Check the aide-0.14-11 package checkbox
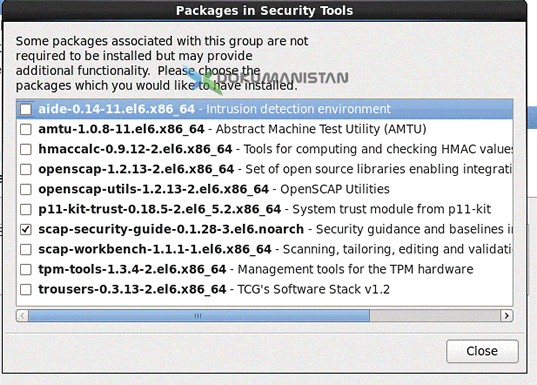Viewport: 537px width, 385px height. point(26,109)
